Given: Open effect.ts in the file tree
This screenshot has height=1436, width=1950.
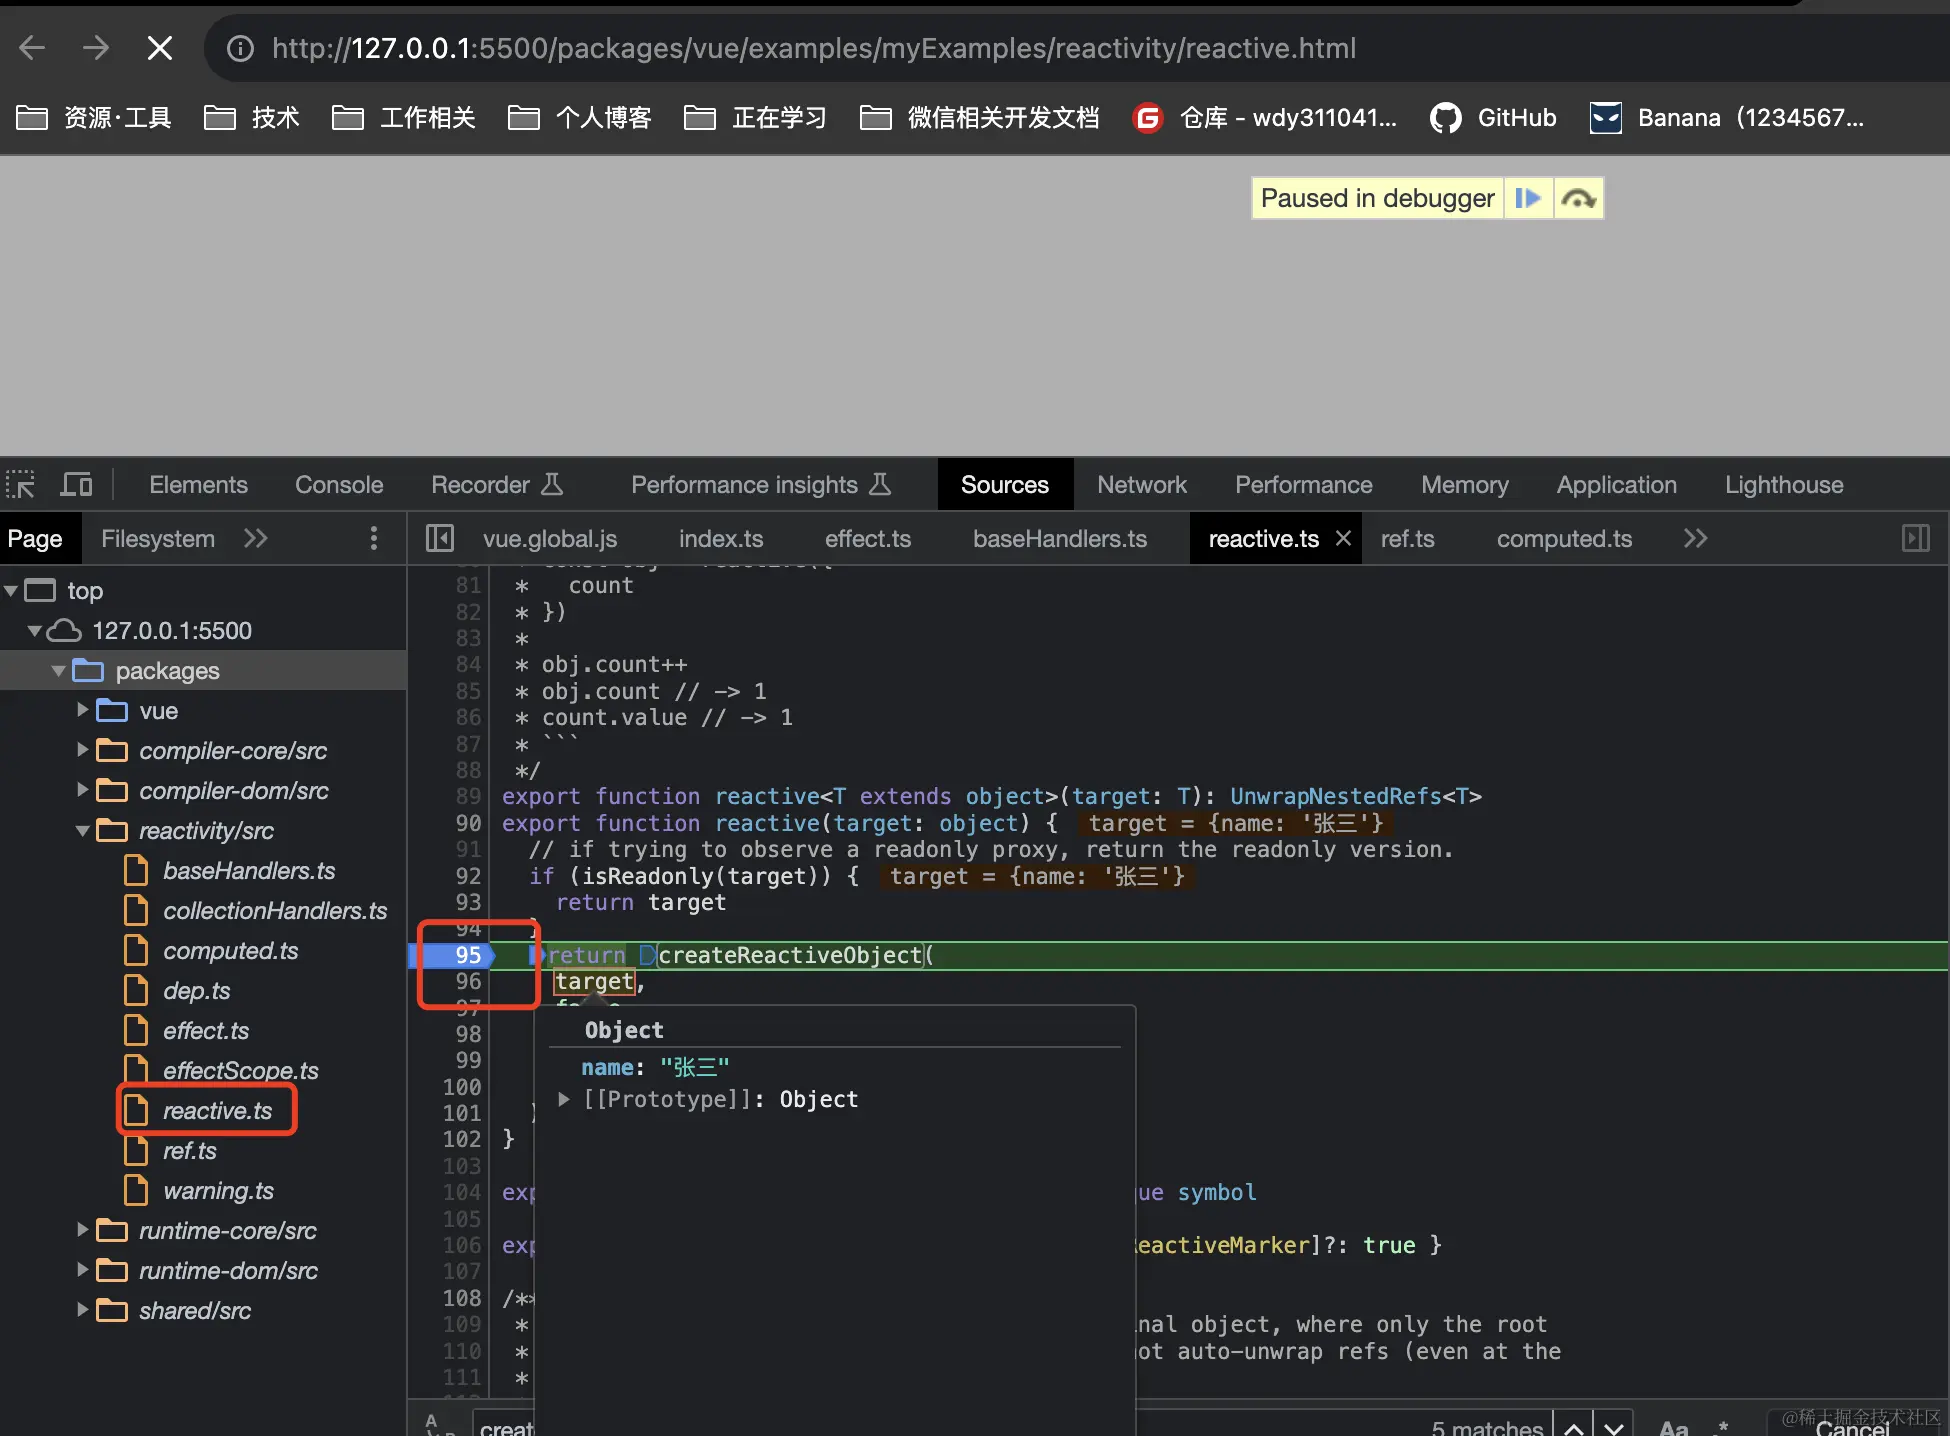Looking at the screenshot, I should coord(205,1030).
